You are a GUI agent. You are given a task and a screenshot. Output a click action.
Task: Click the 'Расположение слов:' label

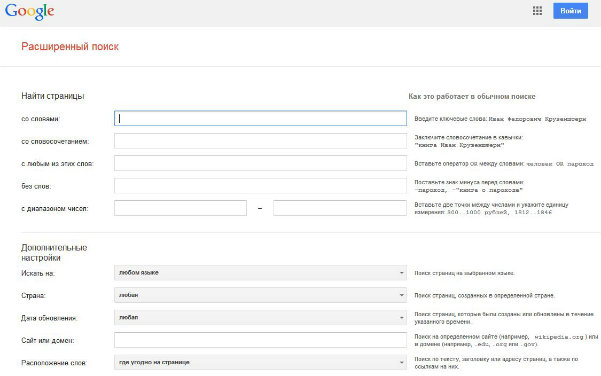[54, 363]
